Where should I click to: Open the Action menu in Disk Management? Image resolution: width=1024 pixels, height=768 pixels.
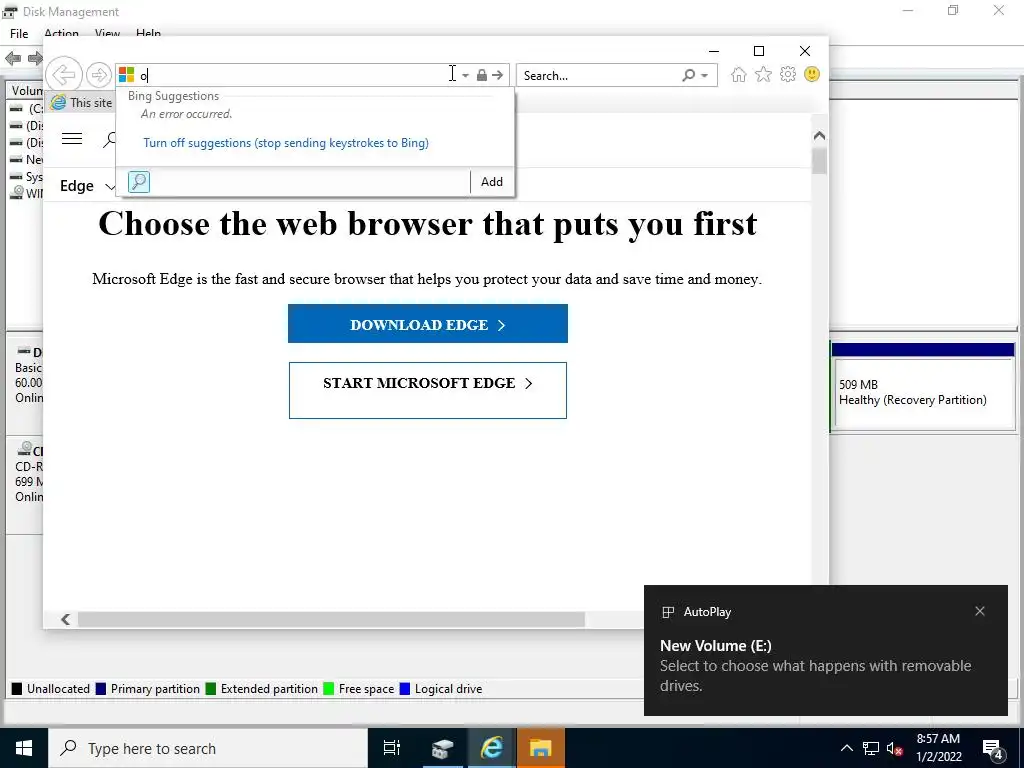point(61,33)
